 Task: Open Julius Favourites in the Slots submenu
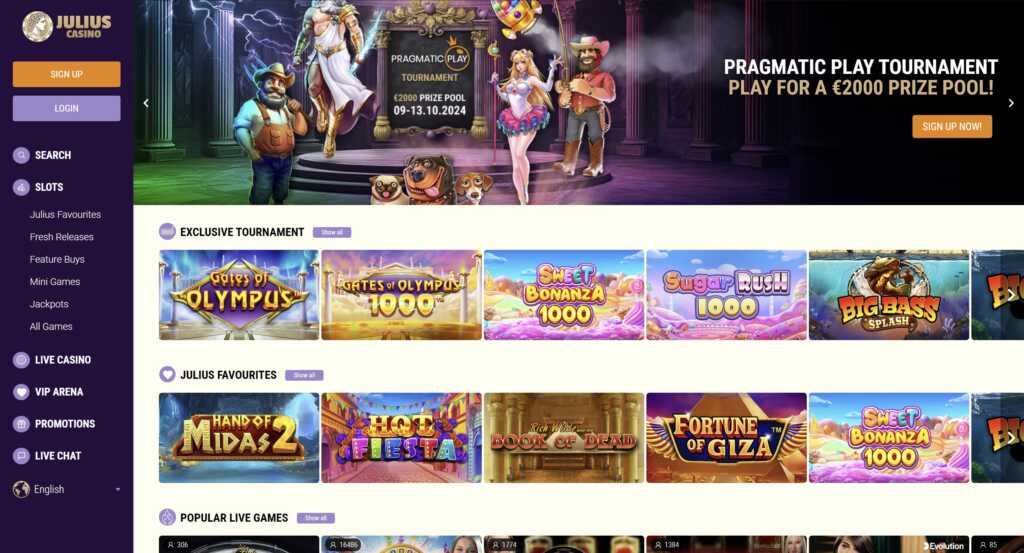click(65, 214)
